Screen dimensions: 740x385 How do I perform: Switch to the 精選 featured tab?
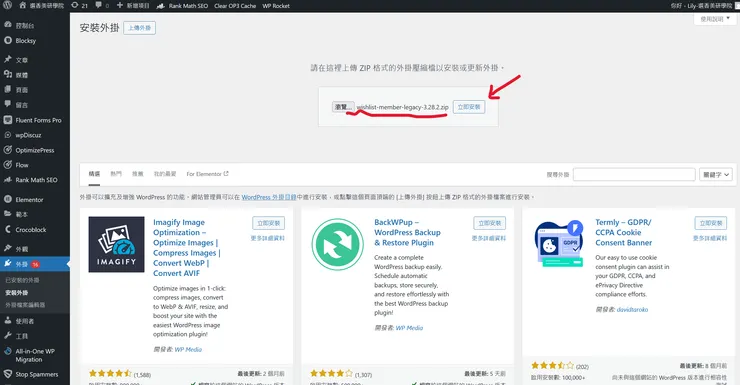pyautogui.click(x=94, y=174)
